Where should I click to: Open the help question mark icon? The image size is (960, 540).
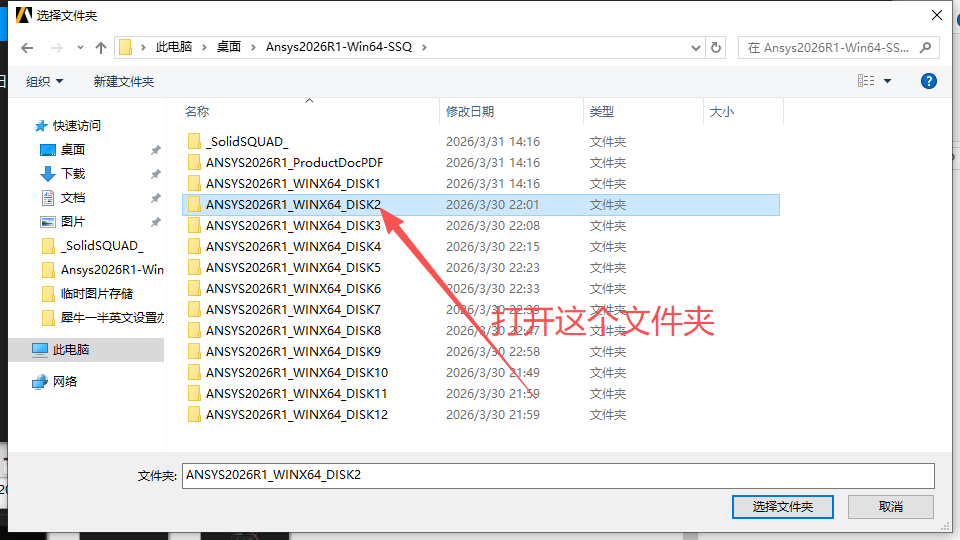(929, 81)
